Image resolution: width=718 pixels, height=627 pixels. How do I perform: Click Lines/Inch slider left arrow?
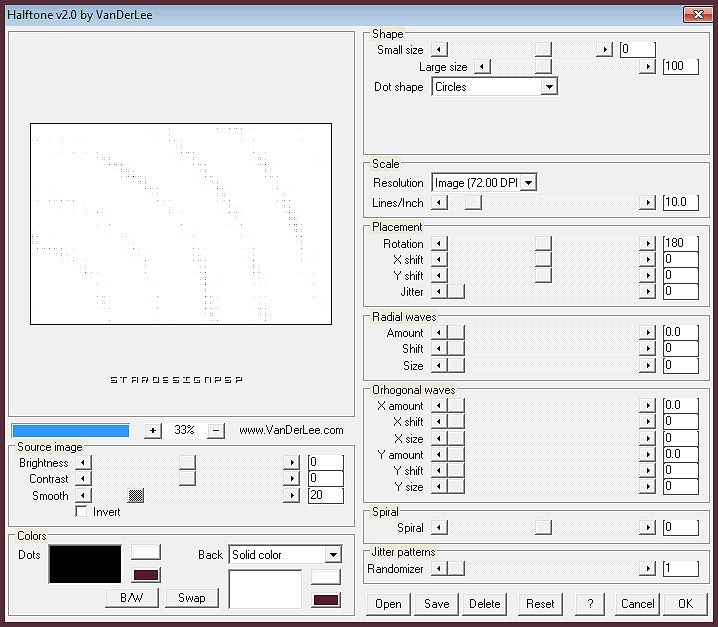coord(439,203)
